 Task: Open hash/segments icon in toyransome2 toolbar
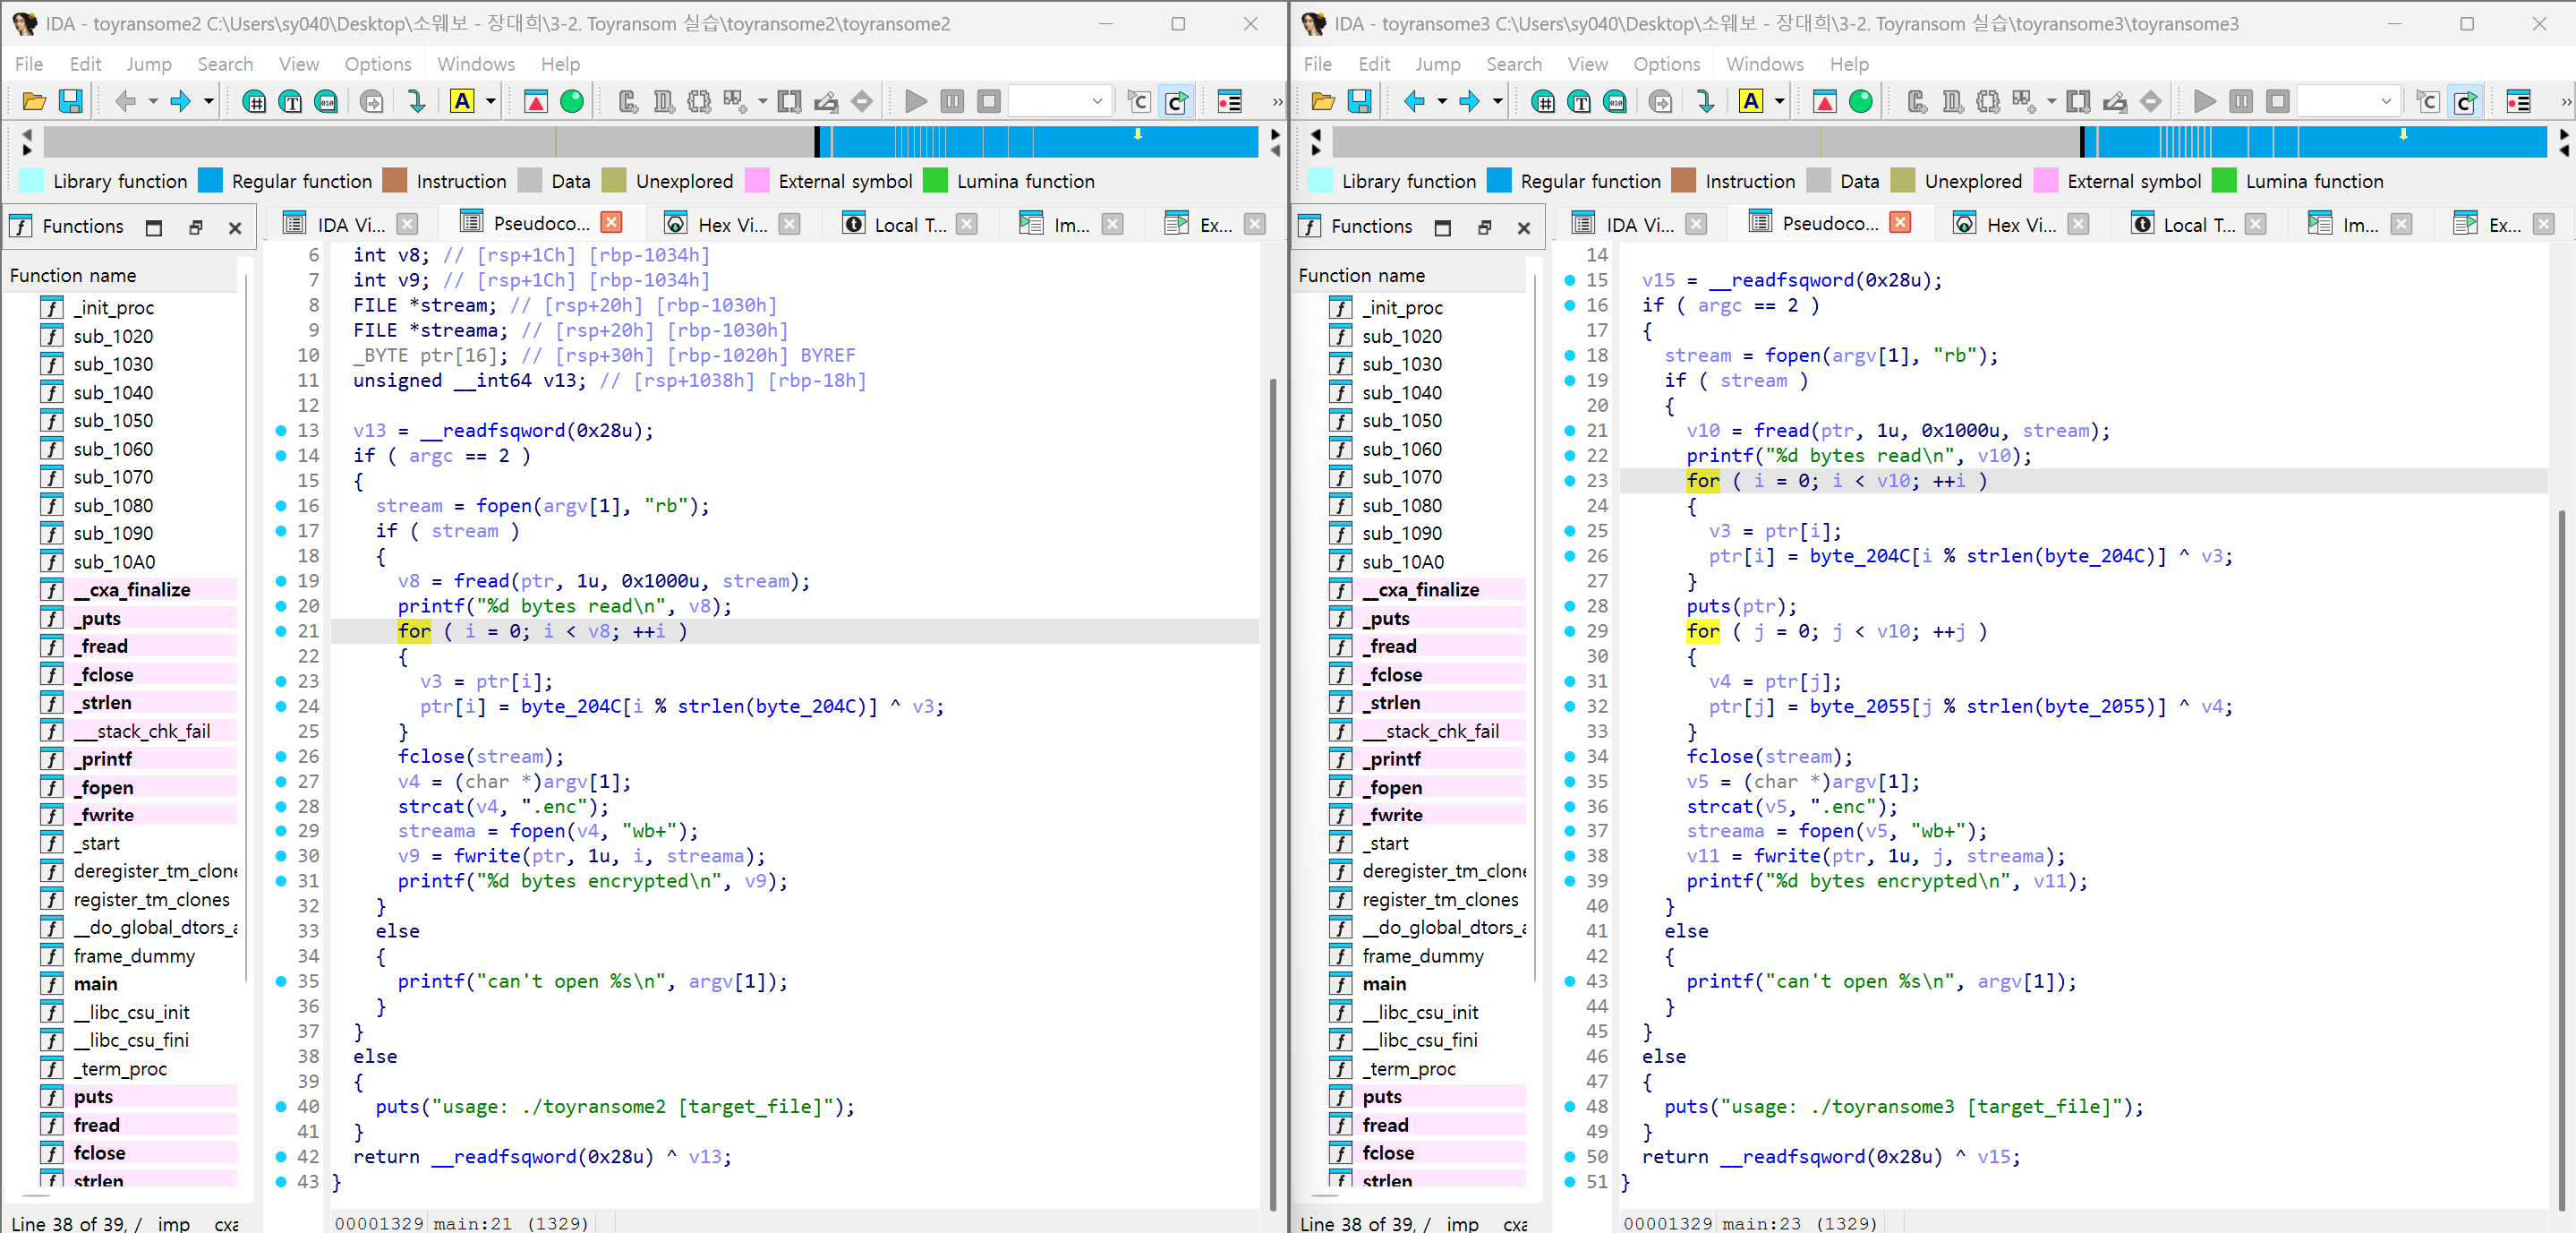(x=254, y=101)
